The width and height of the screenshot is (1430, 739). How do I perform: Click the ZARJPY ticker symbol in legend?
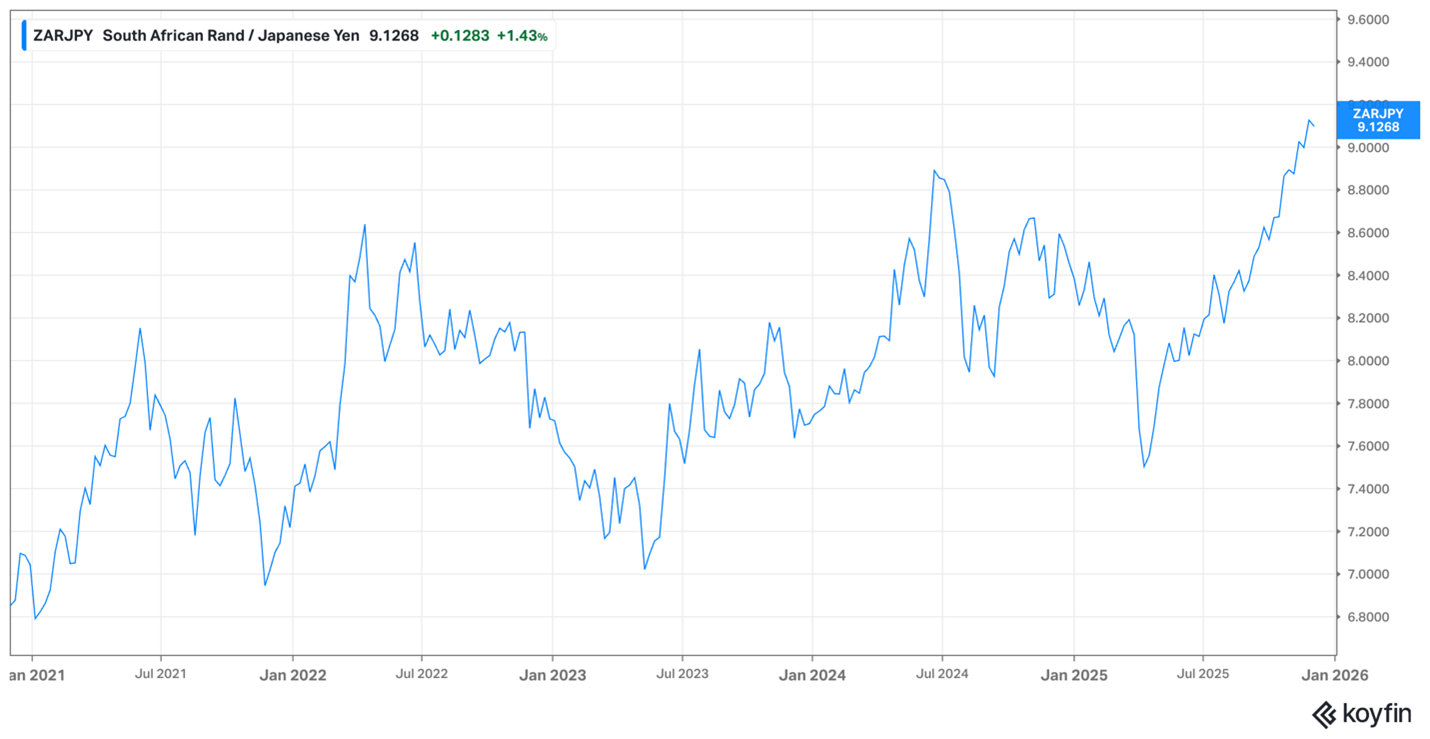pyautogui.click(x=63, y=35)
